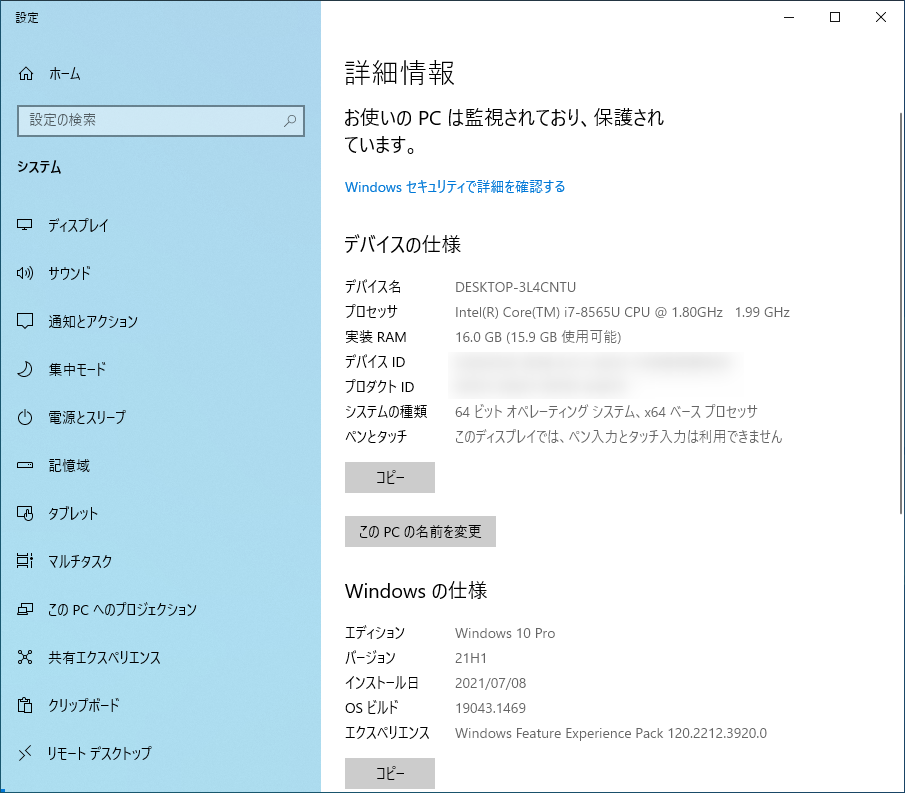Click the Power and Sleep icon

[25, 417]
